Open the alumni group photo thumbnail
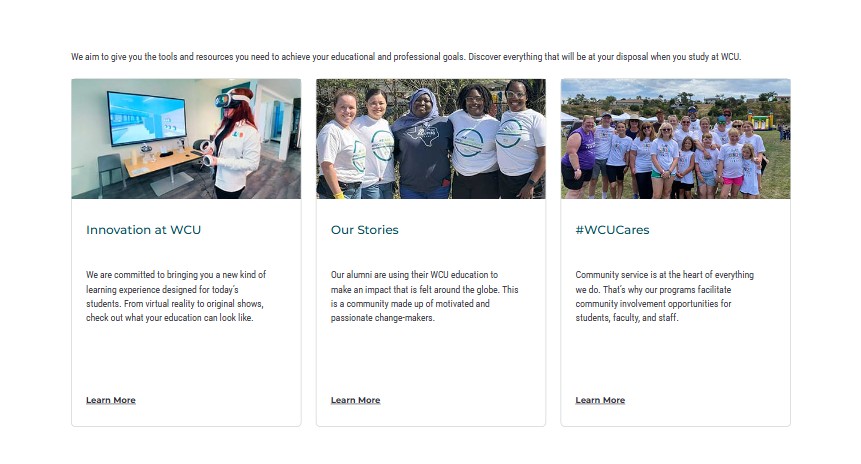861x464 pixels. [x=431, y=139]
